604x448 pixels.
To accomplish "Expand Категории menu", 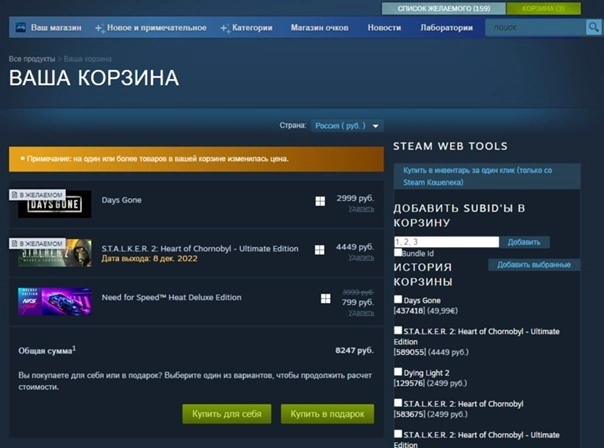I will [x=247, y=28].
